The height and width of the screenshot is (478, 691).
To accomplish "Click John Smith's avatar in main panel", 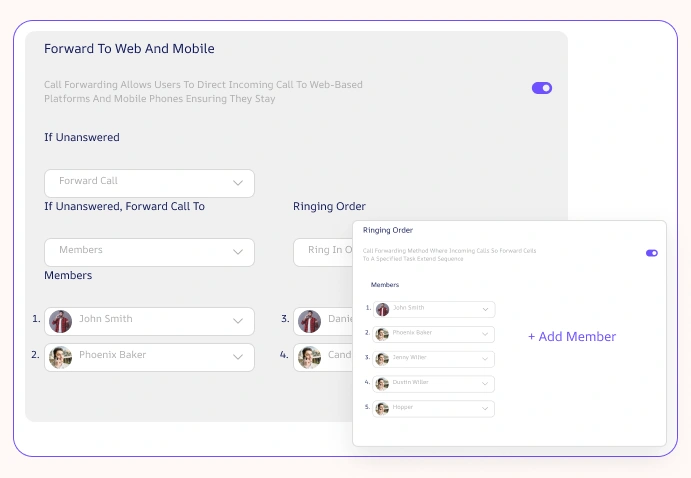I will point(60,321).
